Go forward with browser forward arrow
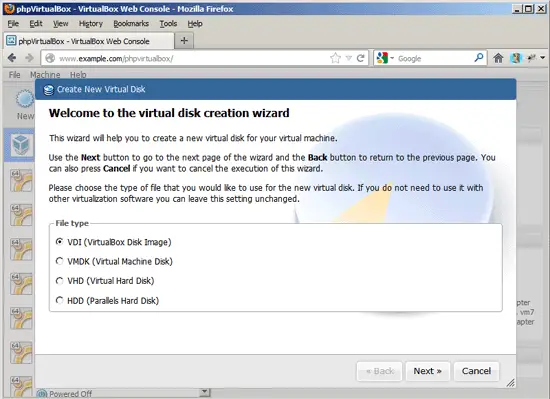 [x=29, y=58]
